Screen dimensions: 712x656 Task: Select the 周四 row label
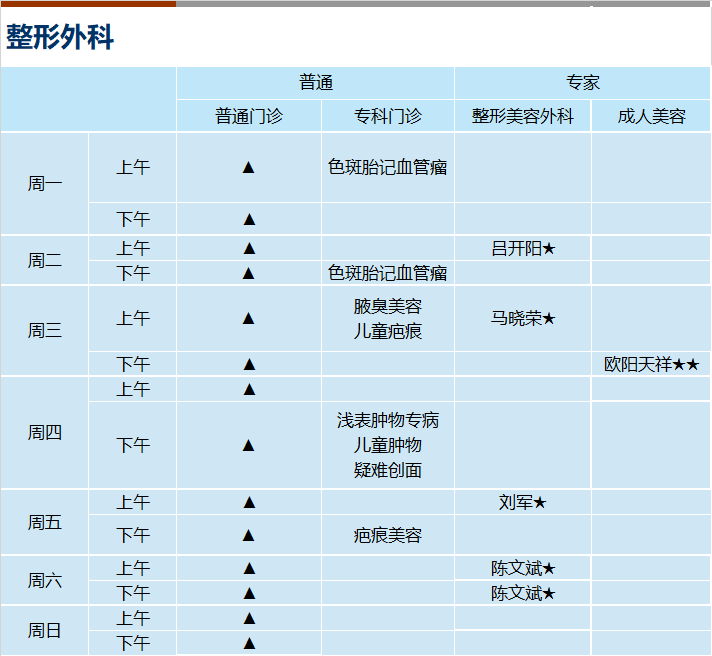(44, 433)
